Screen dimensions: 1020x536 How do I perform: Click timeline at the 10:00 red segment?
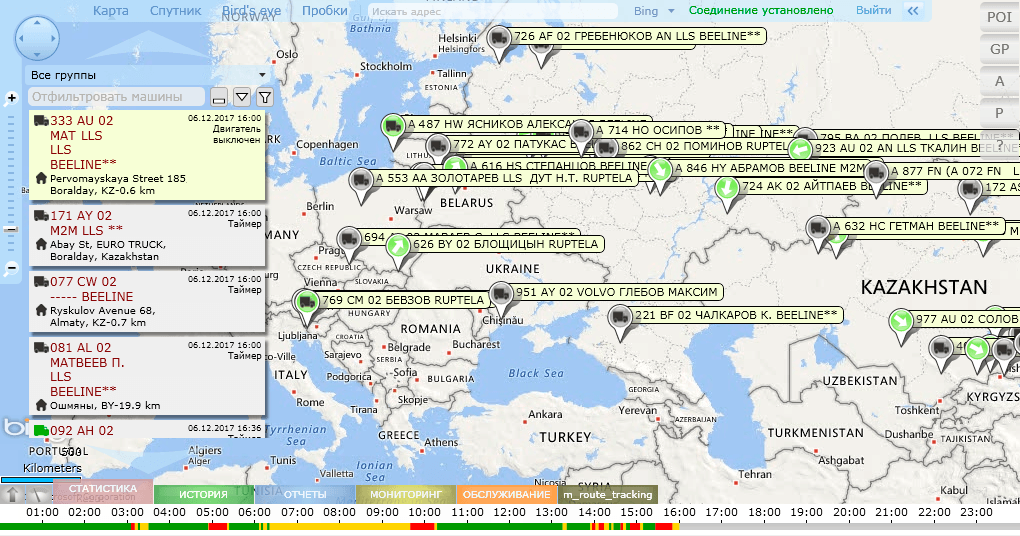423,526
